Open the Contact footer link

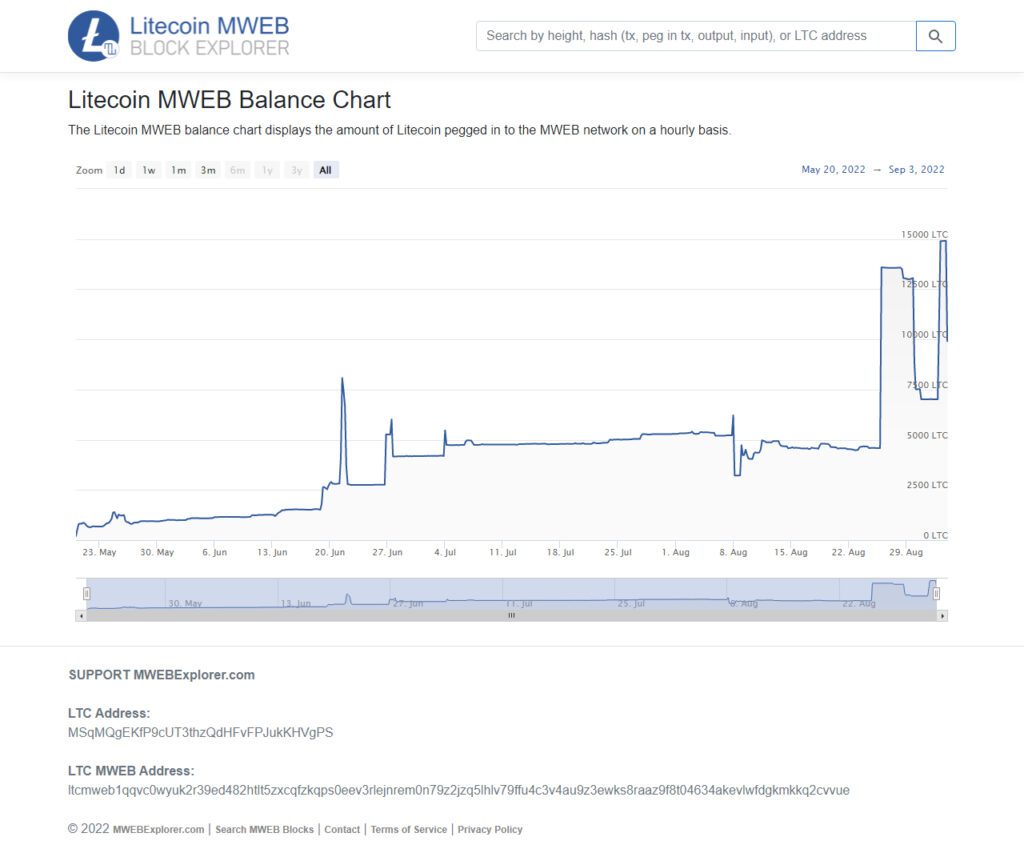click(x=342, y=830)
